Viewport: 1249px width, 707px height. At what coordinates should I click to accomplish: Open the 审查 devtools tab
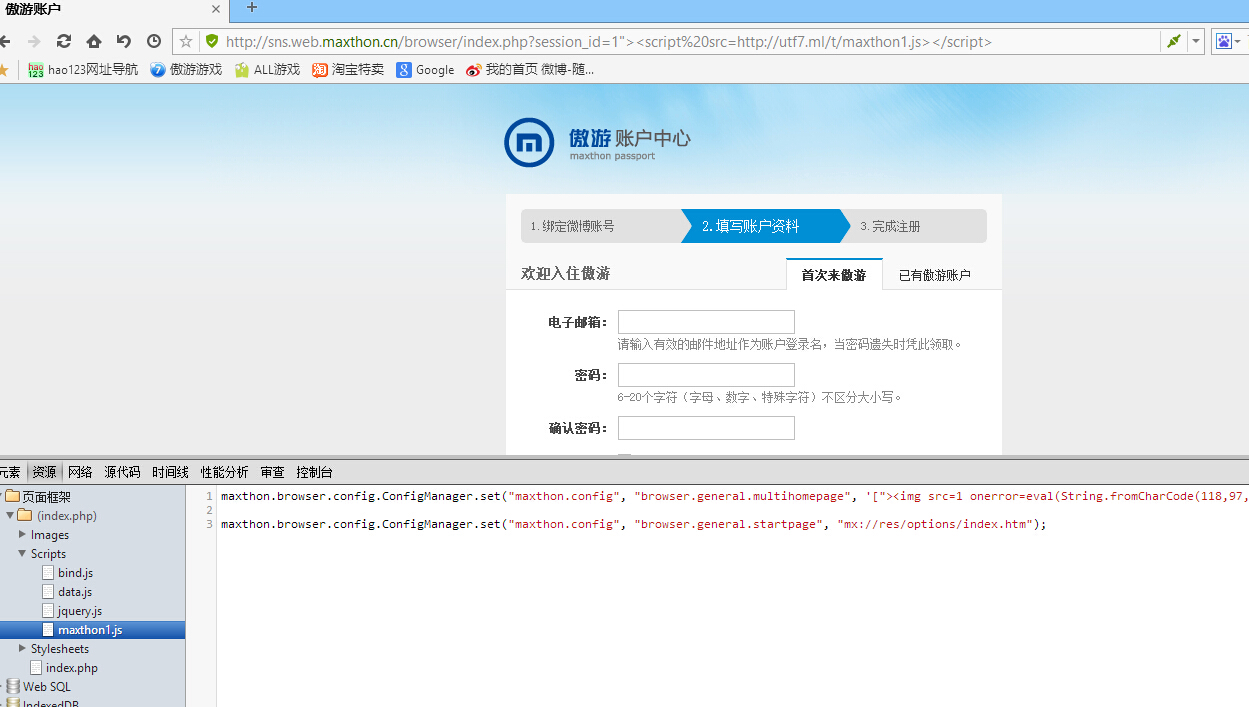pos(272,472)
